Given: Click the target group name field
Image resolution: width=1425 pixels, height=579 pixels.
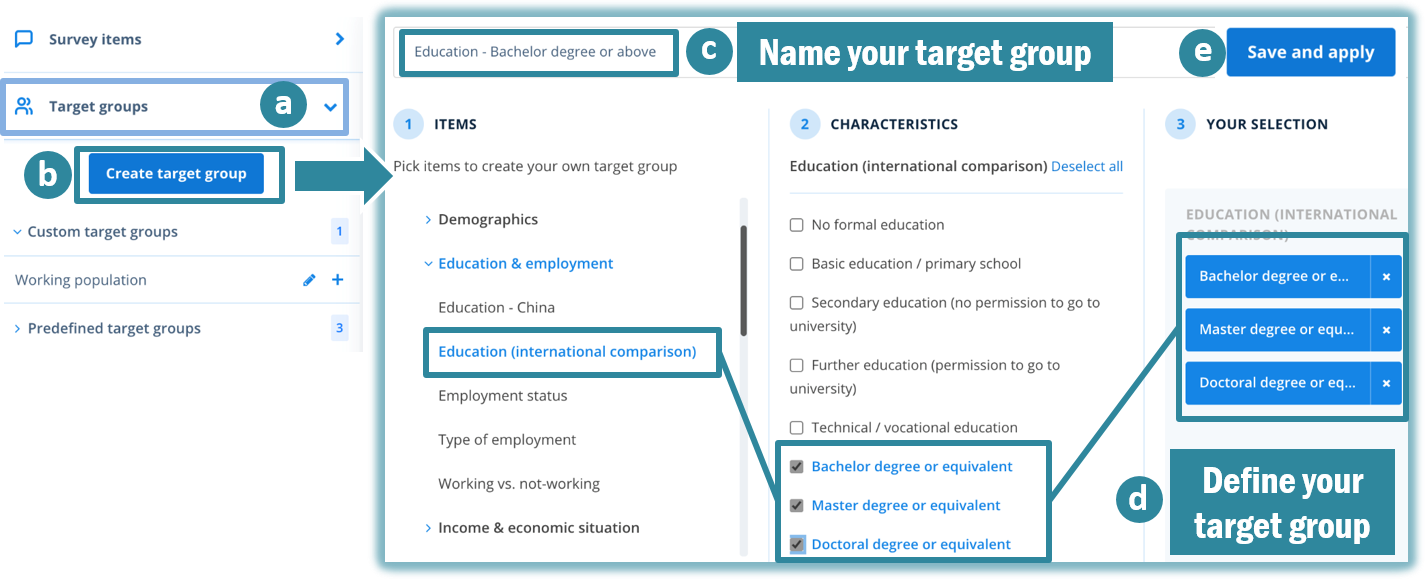Looking at the screenshot, I should point(538,52).
